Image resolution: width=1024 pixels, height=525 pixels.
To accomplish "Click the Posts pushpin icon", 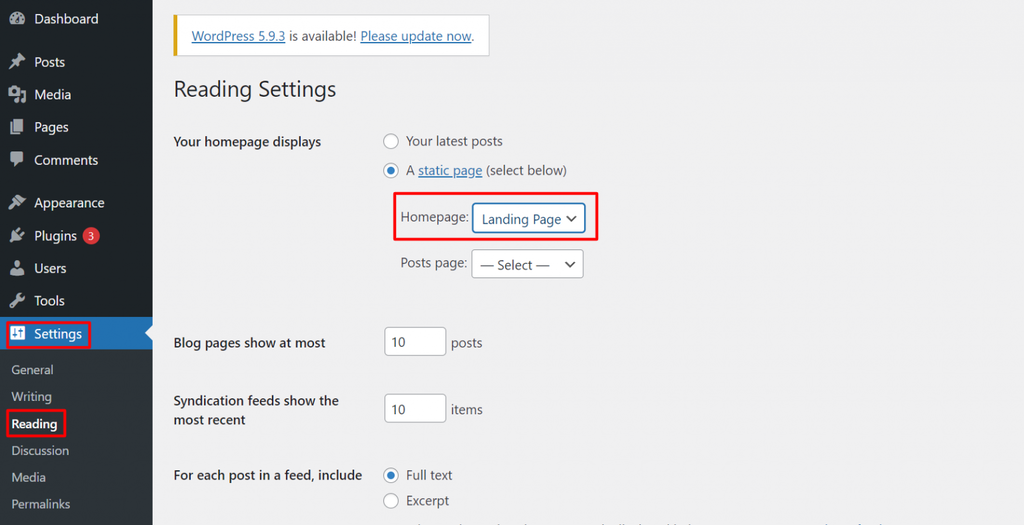I will 17,61.
